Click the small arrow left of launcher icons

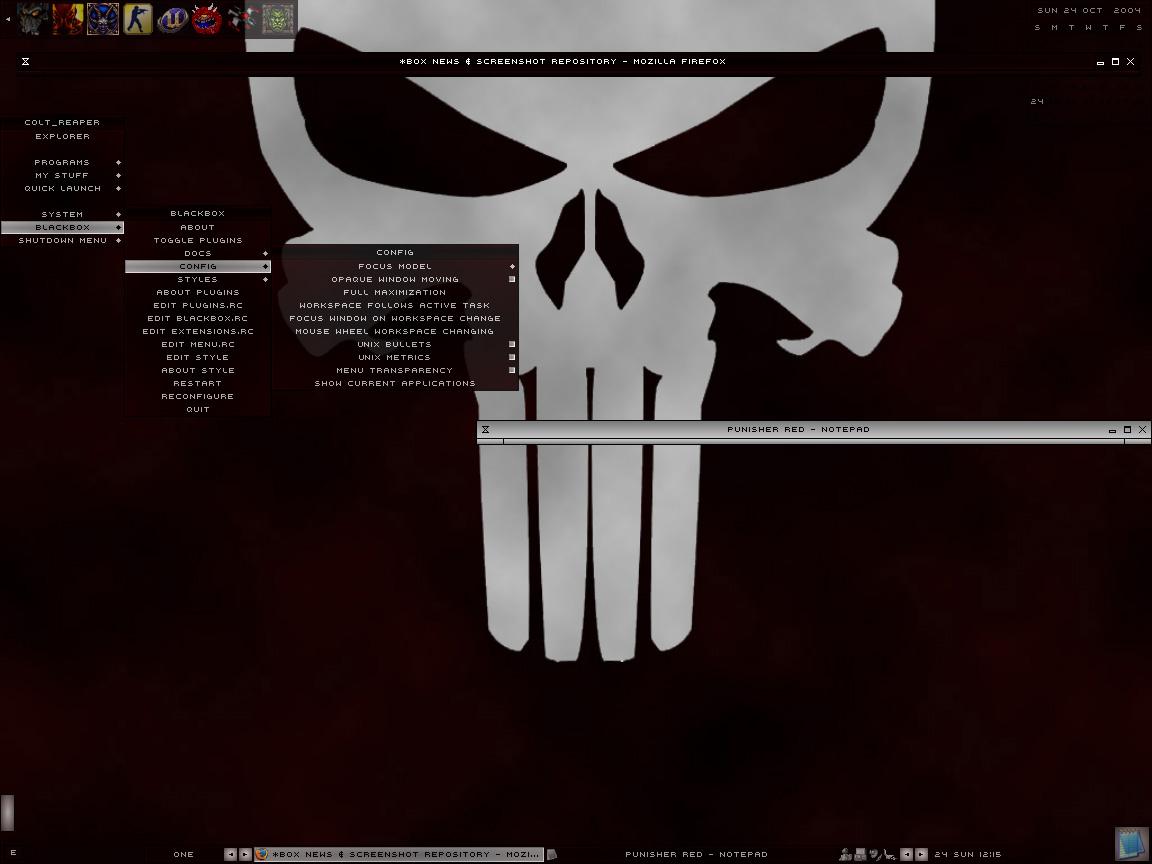click(x=8, y=18)
